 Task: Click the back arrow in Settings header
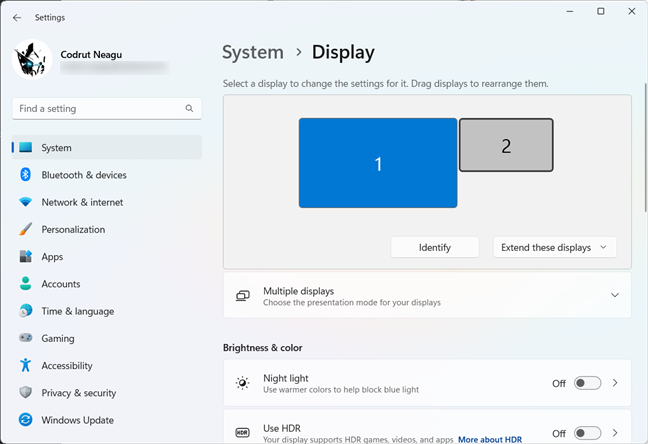[x=17, y=17]
